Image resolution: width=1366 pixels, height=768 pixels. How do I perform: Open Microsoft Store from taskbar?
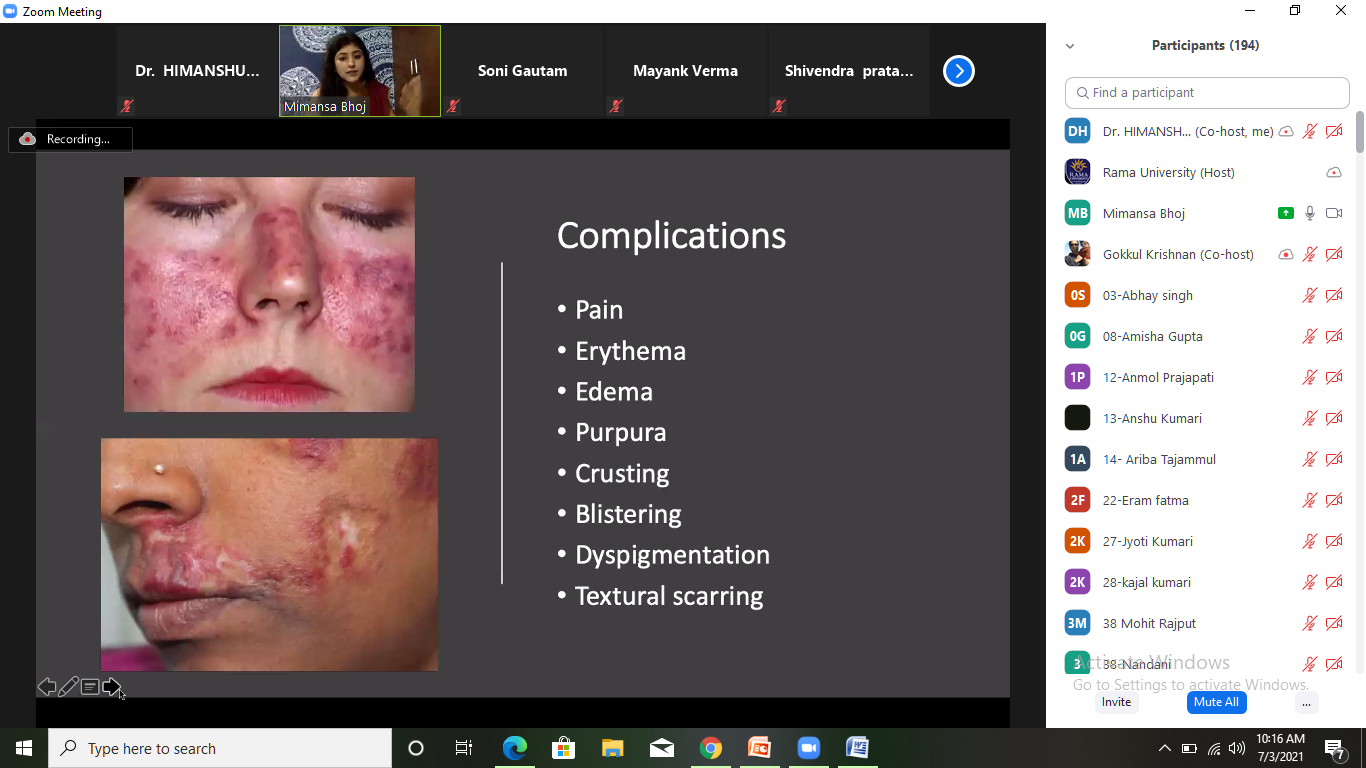click(x=563, y=748)
